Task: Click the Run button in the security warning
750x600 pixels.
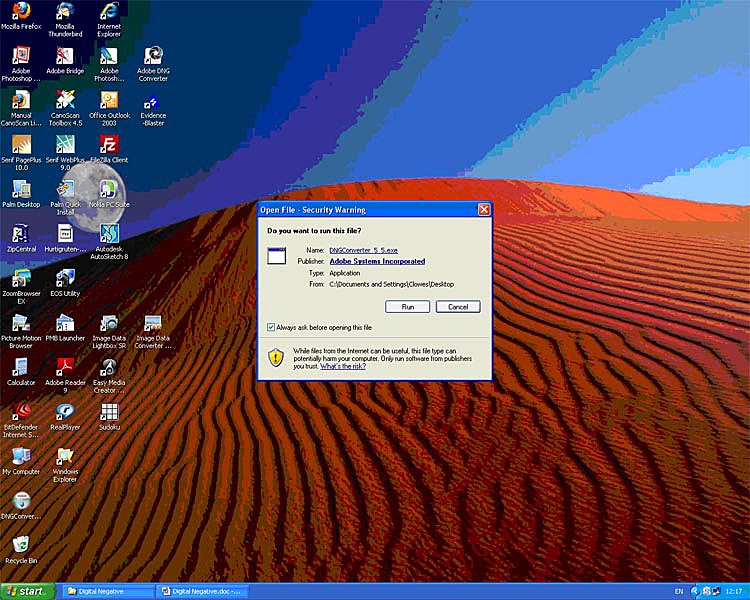Action: click(x=408, y=307)
